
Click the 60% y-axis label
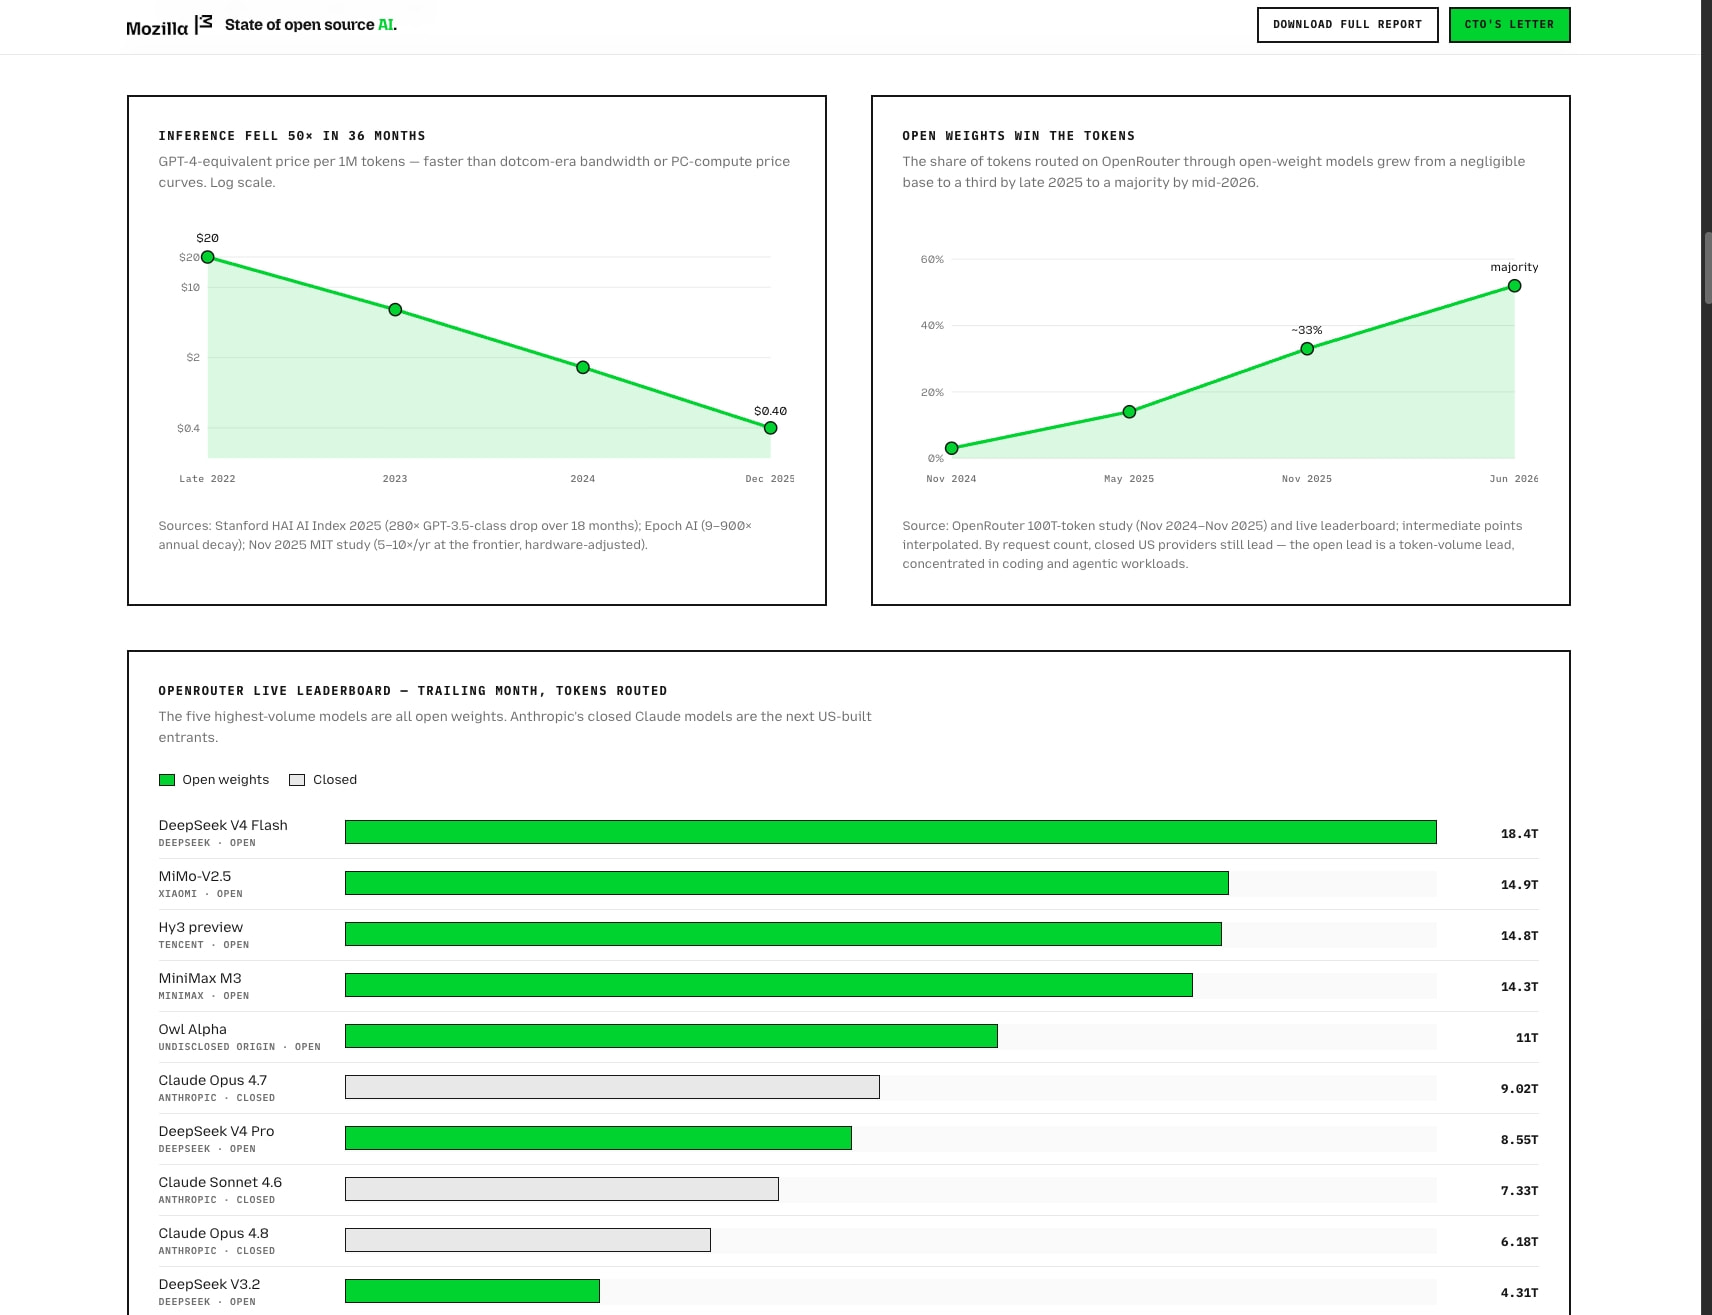coord(932,259)
